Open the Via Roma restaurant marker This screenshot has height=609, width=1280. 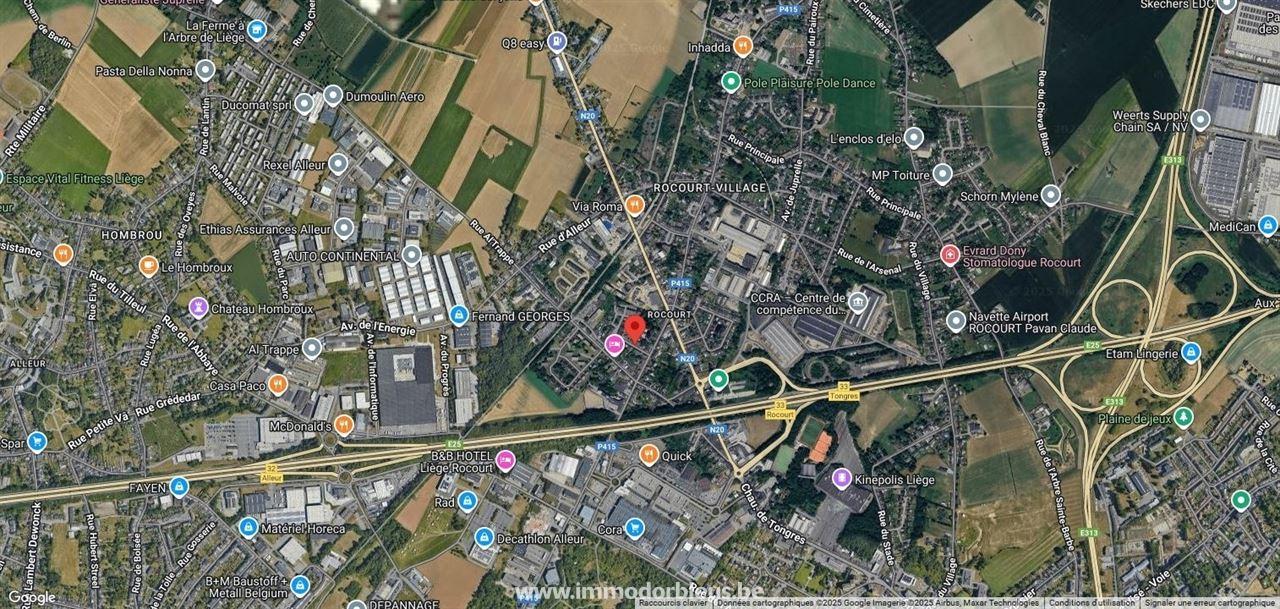point(634,206)
